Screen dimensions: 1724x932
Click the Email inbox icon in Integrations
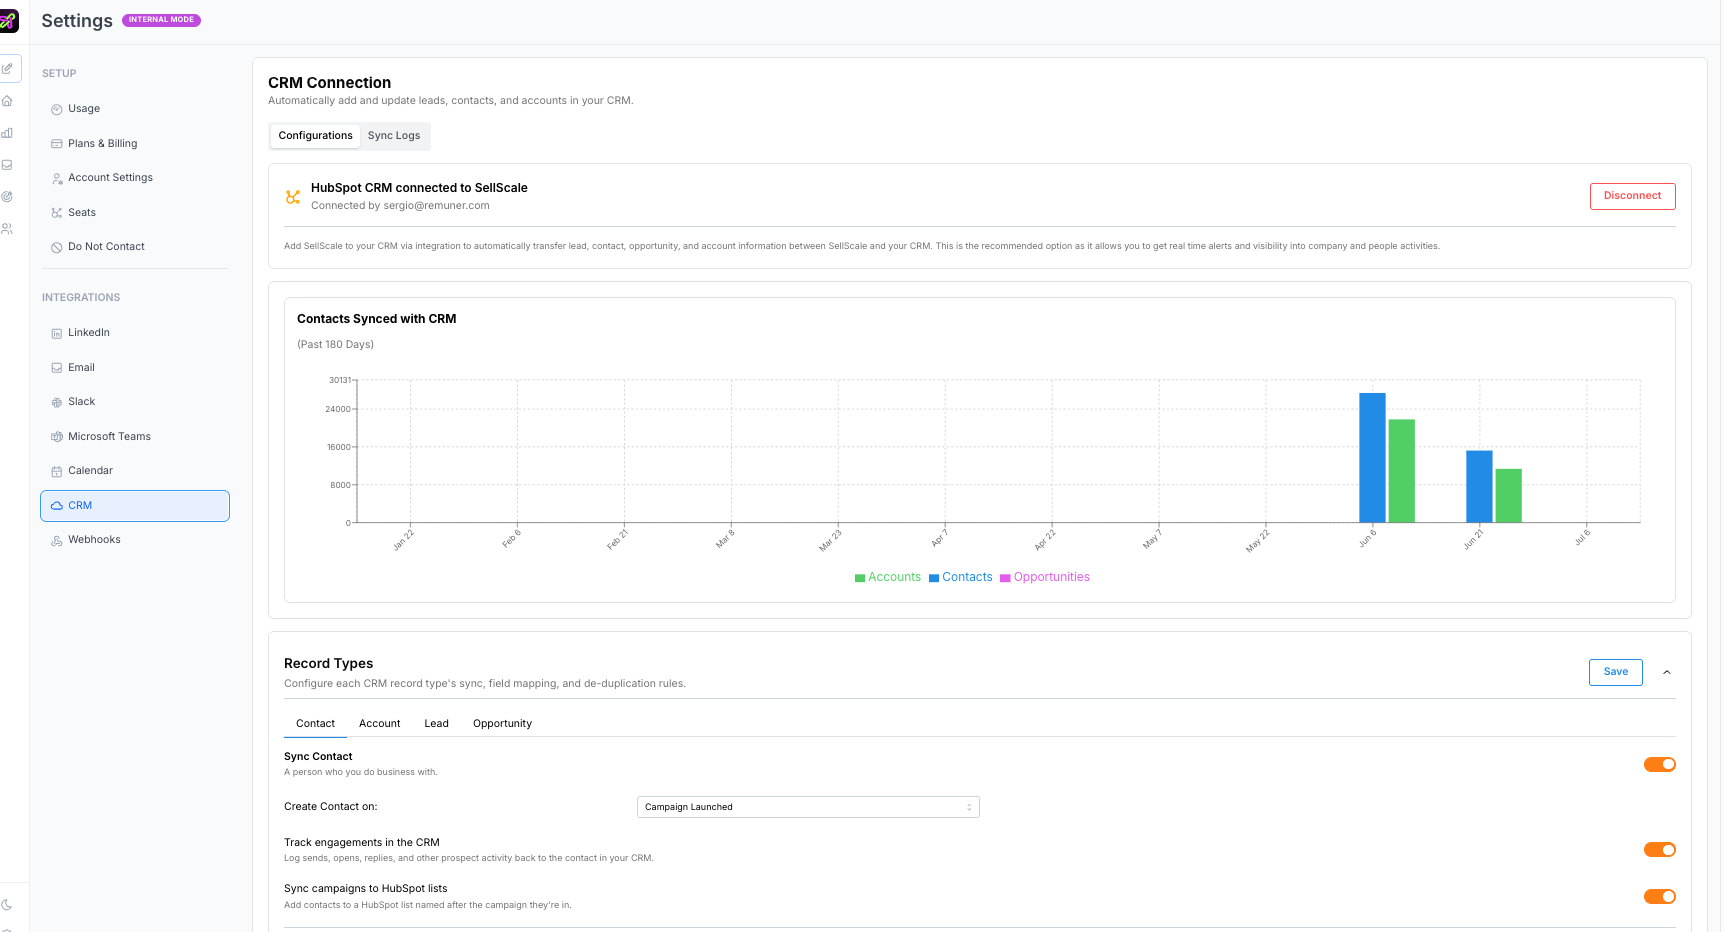tap(57, 368)
